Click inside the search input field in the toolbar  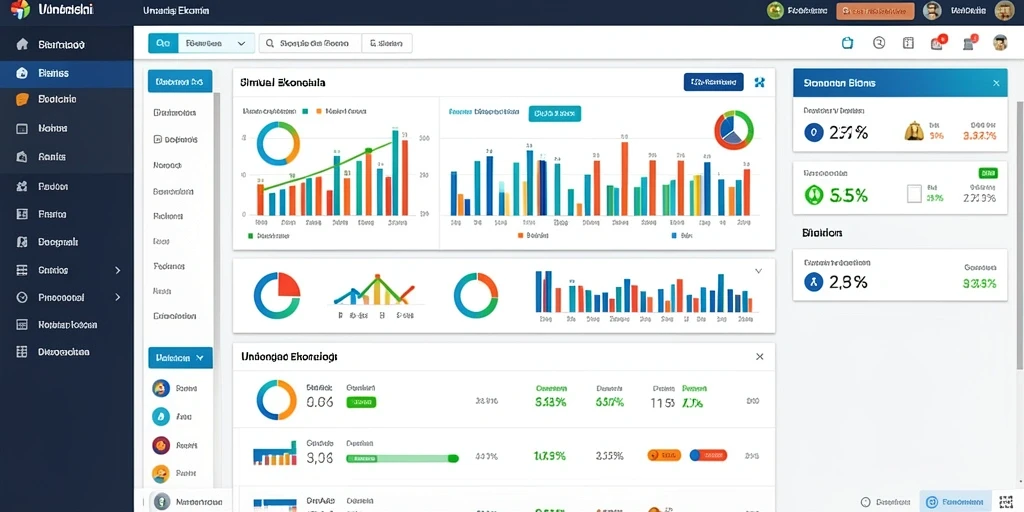click(310, 44)
